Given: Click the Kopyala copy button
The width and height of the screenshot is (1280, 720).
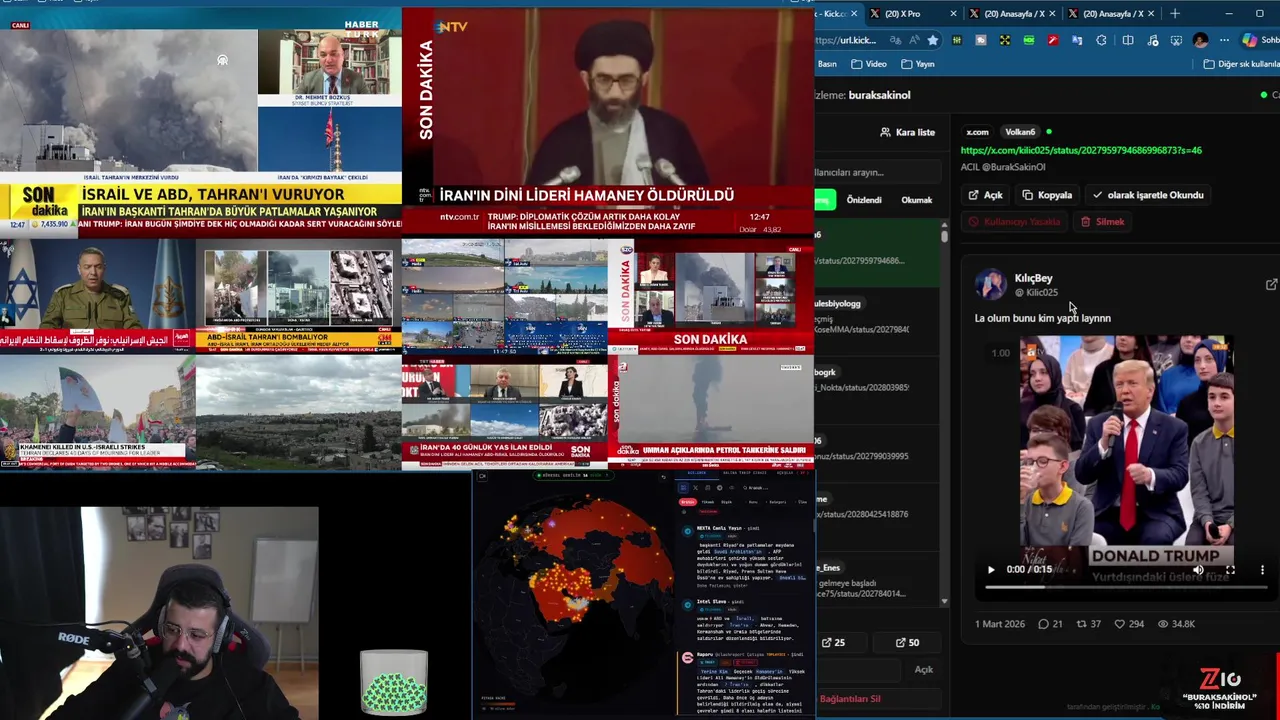Looking at the screenshot, I should (1047, 195).
